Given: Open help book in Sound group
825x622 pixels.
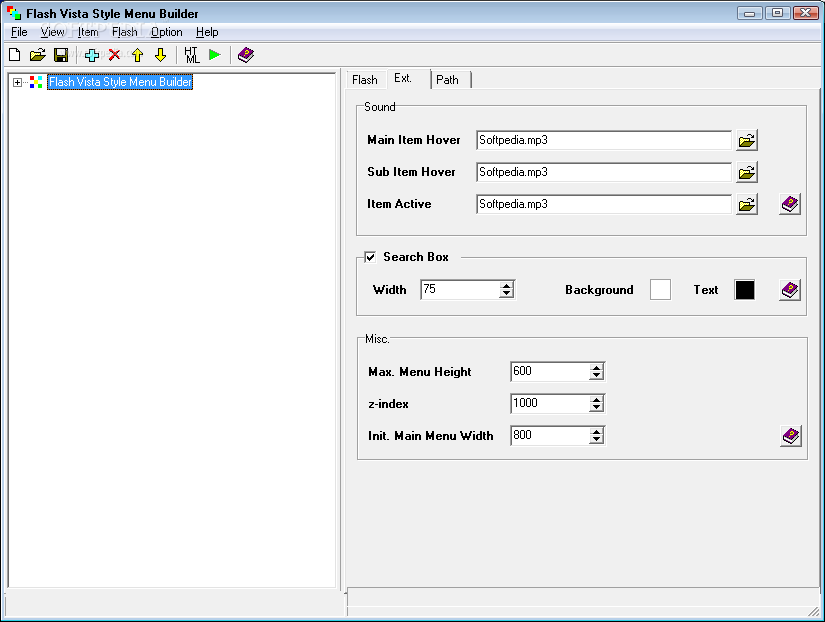Looking at the screenshot, I should pyautogui.click(x=790, y=204).
